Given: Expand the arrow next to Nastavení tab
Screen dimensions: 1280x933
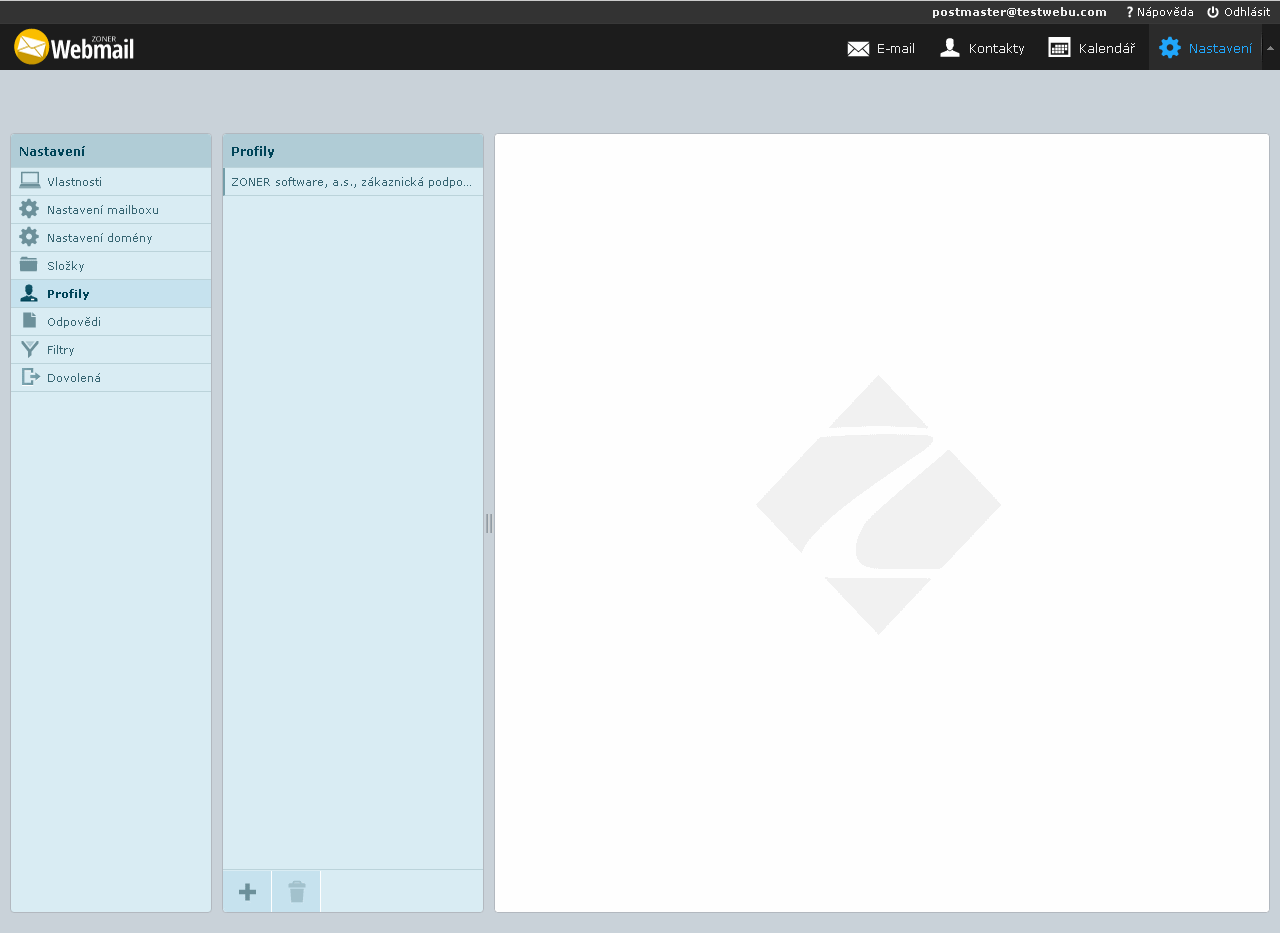Looking at the screenshot, I should point(1270,48).
